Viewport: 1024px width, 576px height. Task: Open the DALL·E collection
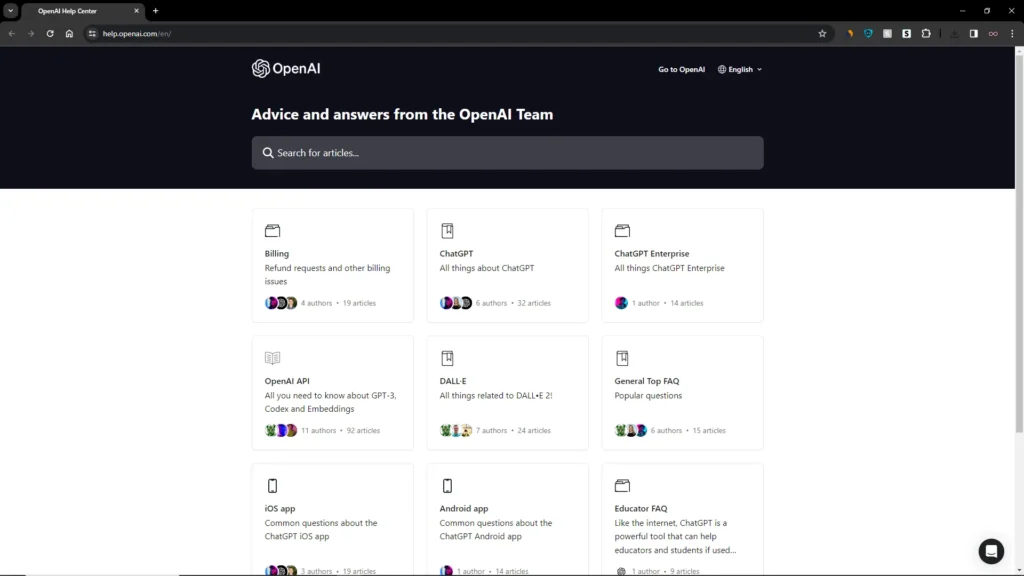[x=507, y=392]
